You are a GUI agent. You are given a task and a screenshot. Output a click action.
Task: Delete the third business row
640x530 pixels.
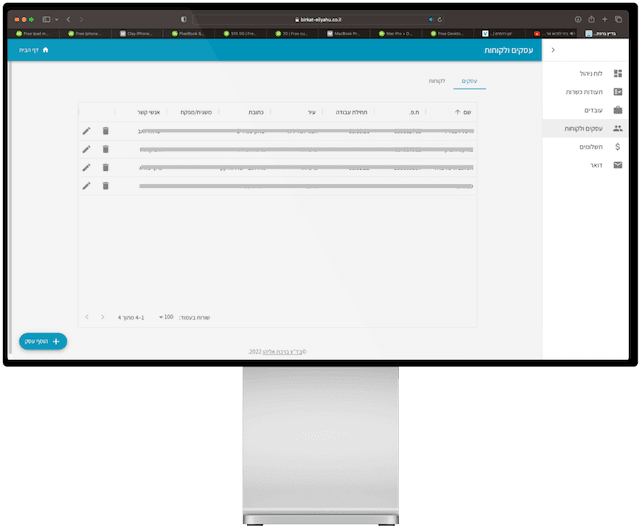(106, 168)
